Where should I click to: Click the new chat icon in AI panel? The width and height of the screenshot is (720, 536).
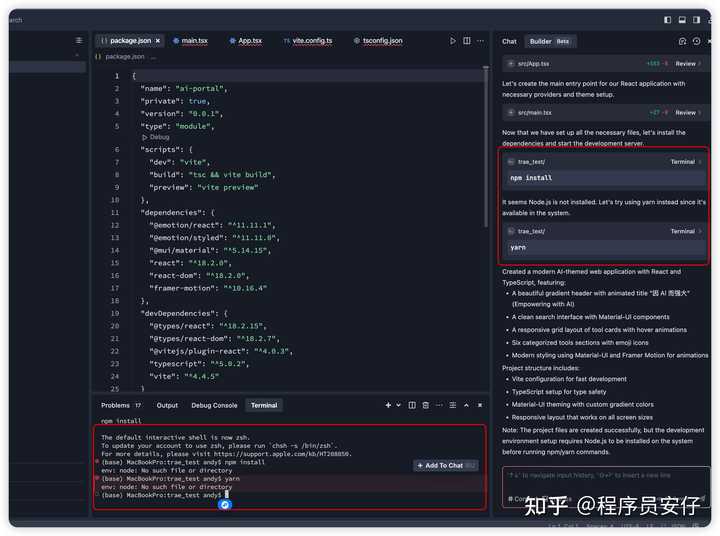682,41
